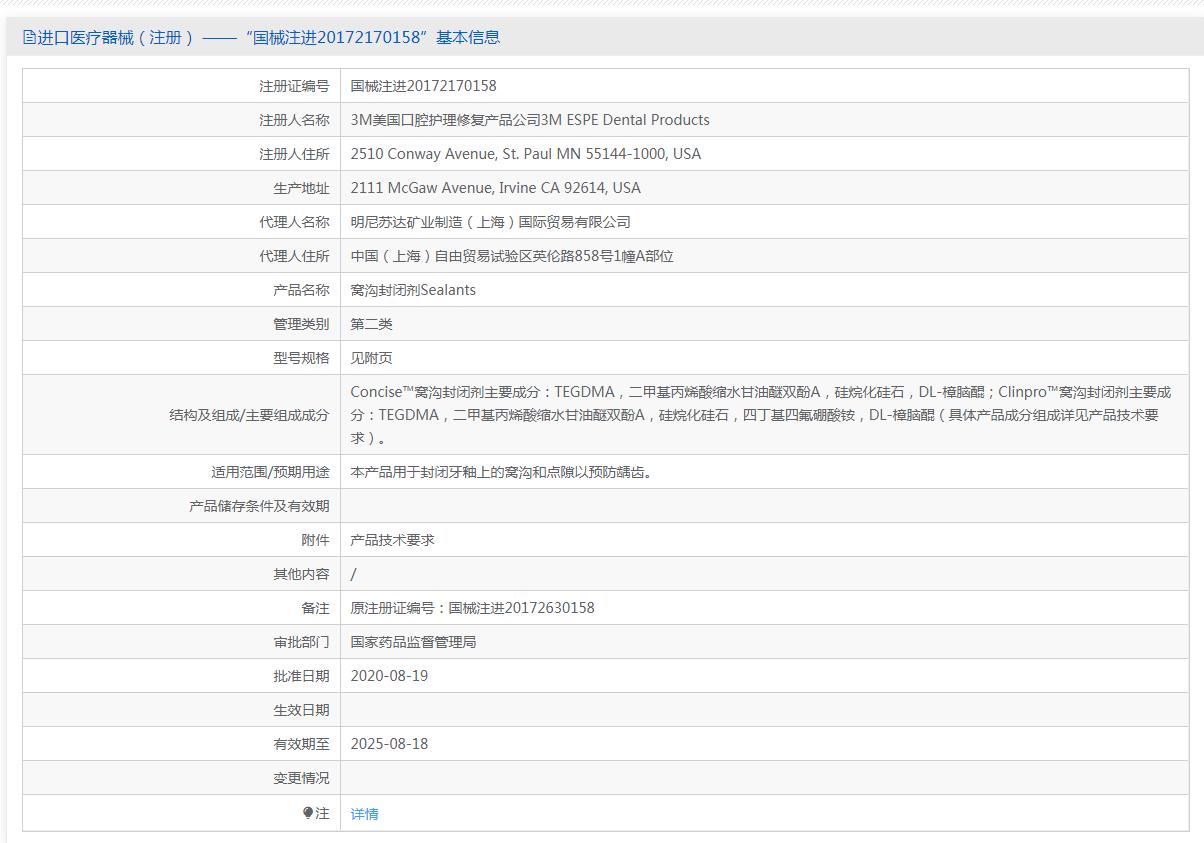1204x843 pixels.
Task: Select the slash value in 其他内容 row
Action: pyautogui.click(x=354, y=574)
